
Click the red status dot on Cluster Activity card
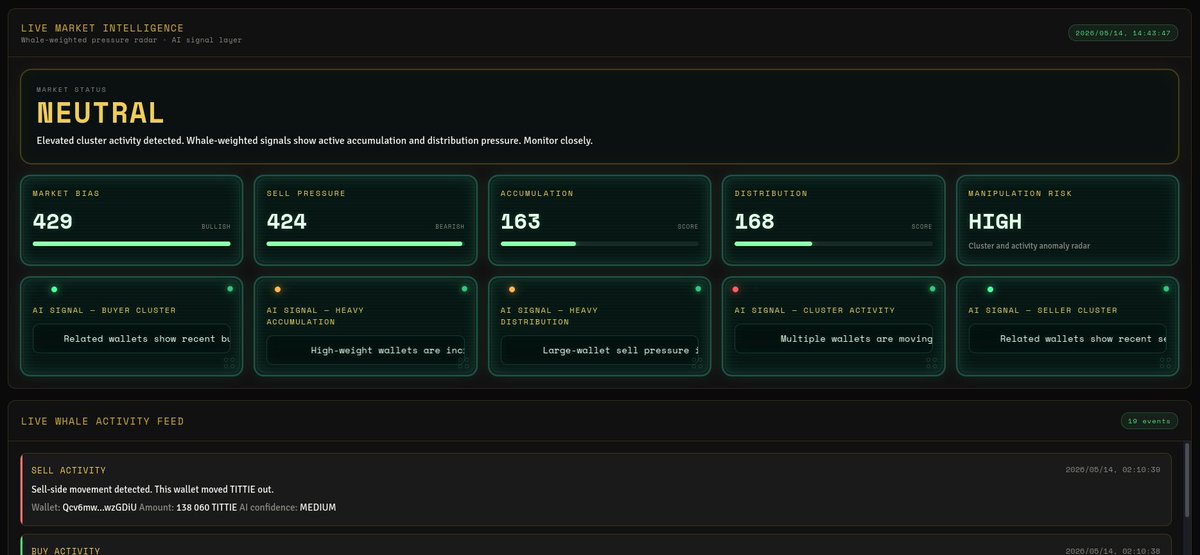pos(735,289)
